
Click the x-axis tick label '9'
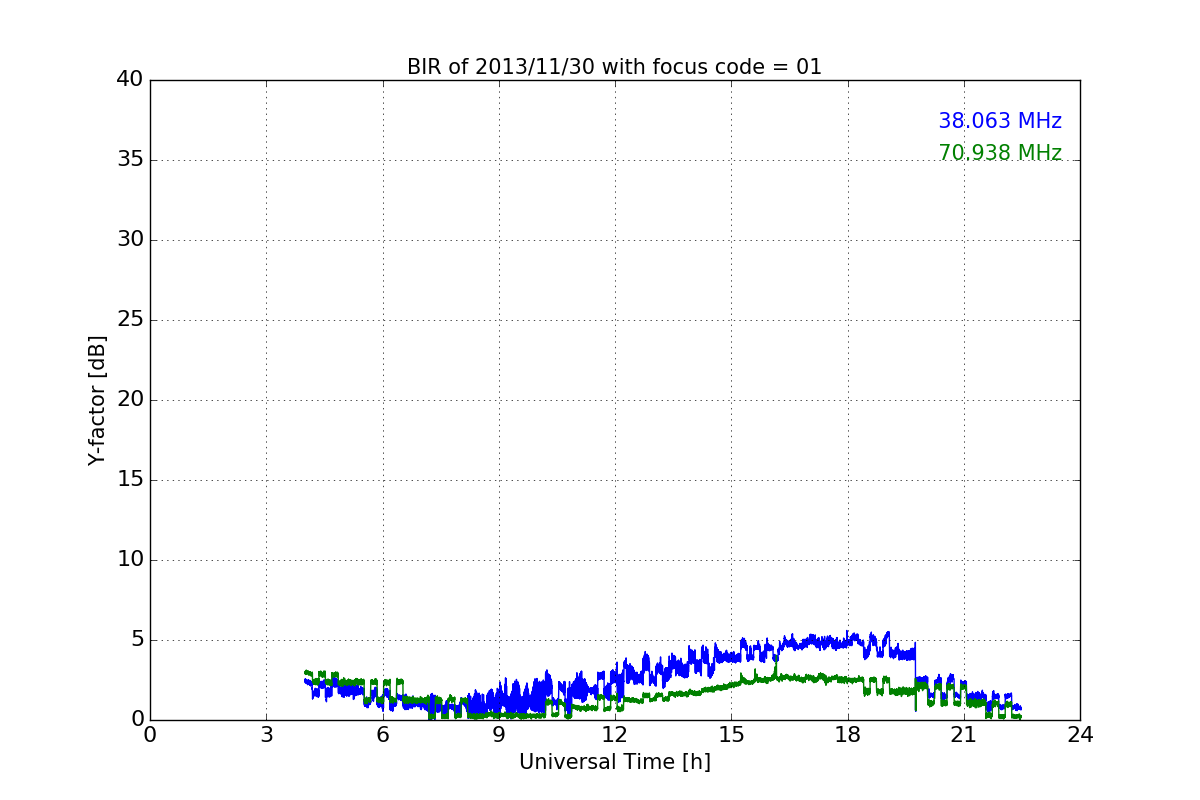(x=499, y=736)
